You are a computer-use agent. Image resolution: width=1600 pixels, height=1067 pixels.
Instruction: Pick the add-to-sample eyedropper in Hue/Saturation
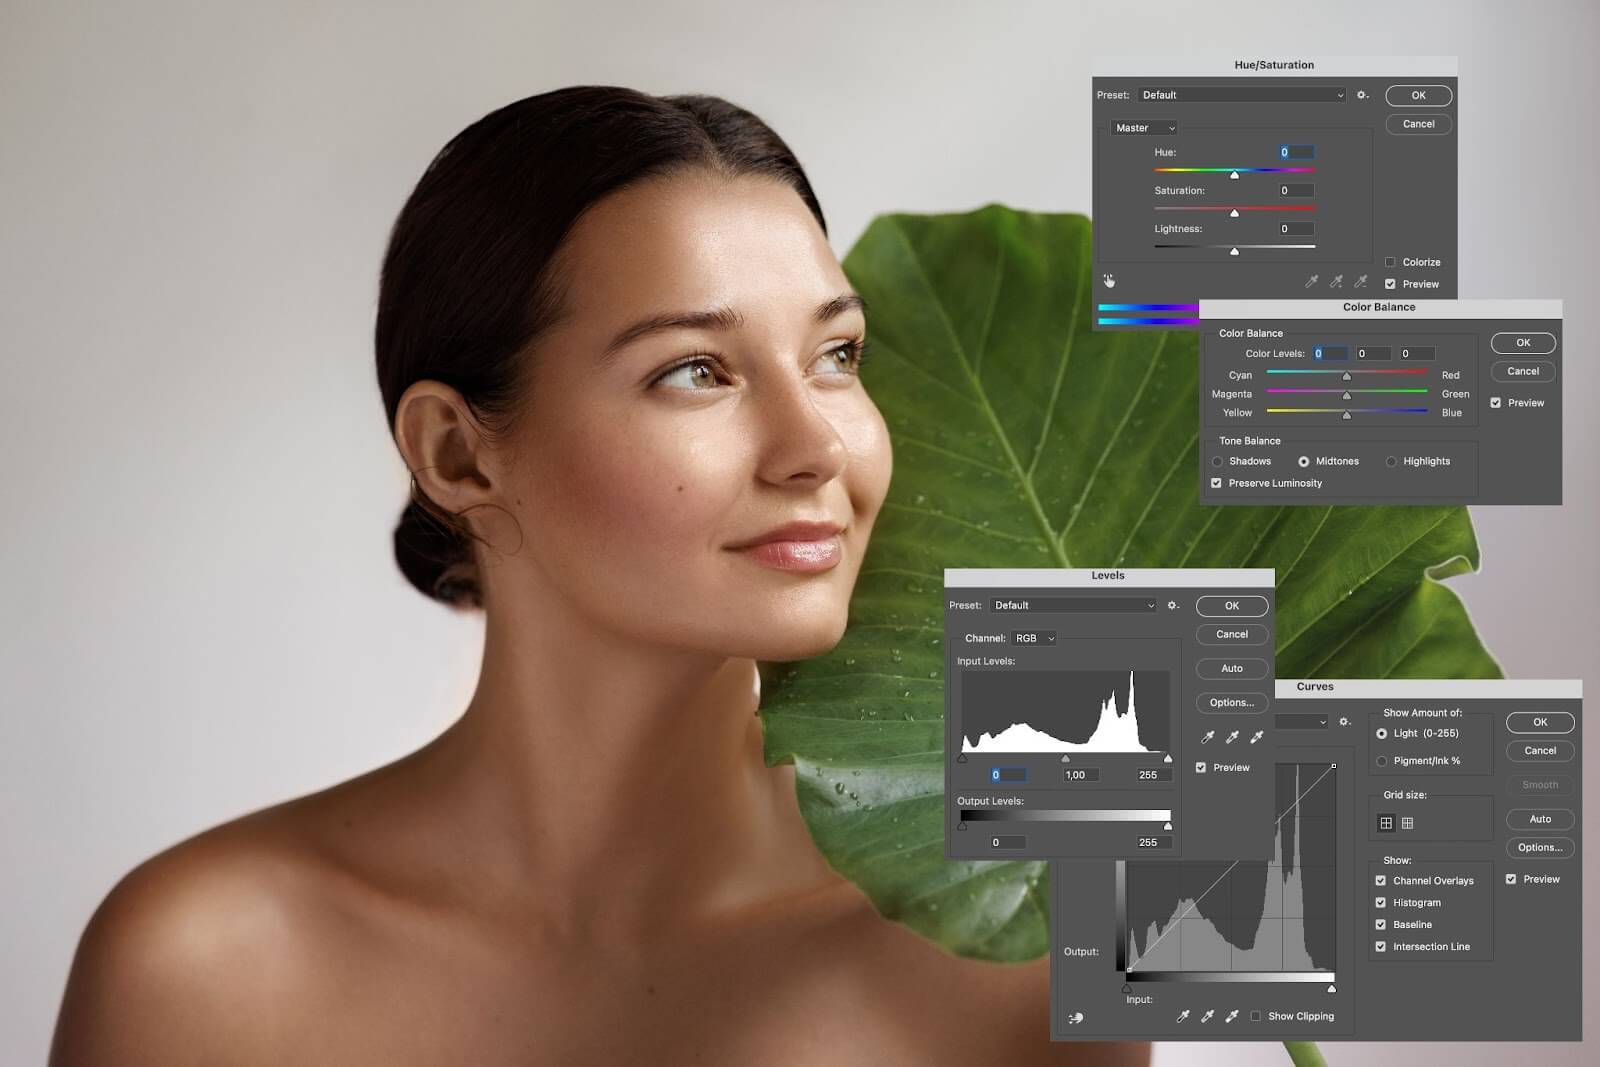pyautogui.click(x=1336, y=282)
